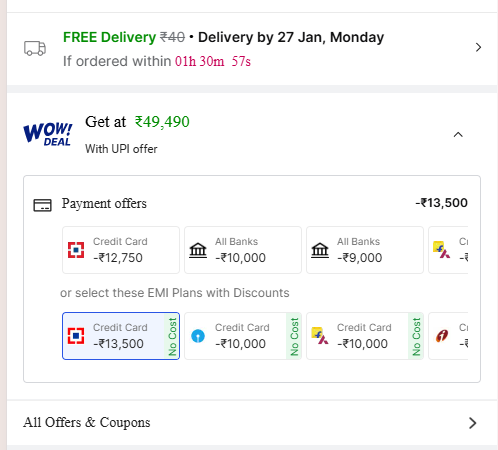Click SBI logo in EMI plans
The image size is (498, 450).
[x=198, y=336]
